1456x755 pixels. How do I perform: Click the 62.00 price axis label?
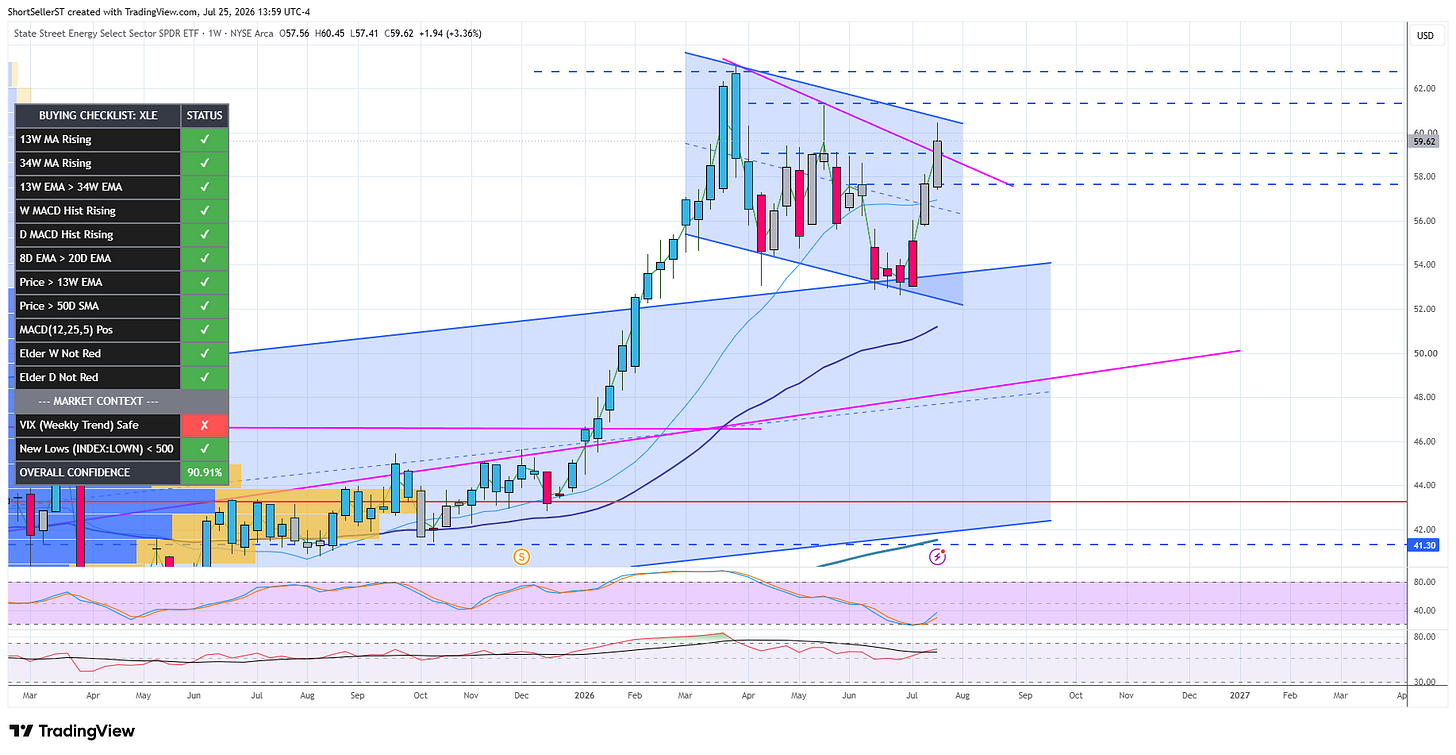(1423, 88)
